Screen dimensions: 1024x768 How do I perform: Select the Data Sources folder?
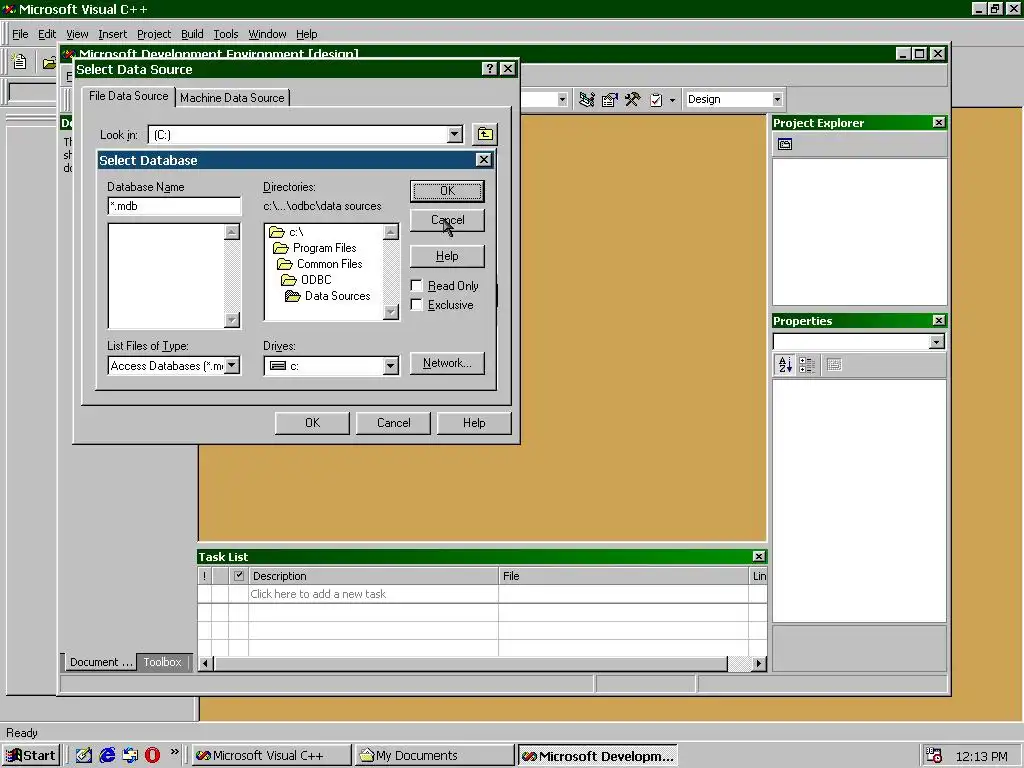pos(328,296)
